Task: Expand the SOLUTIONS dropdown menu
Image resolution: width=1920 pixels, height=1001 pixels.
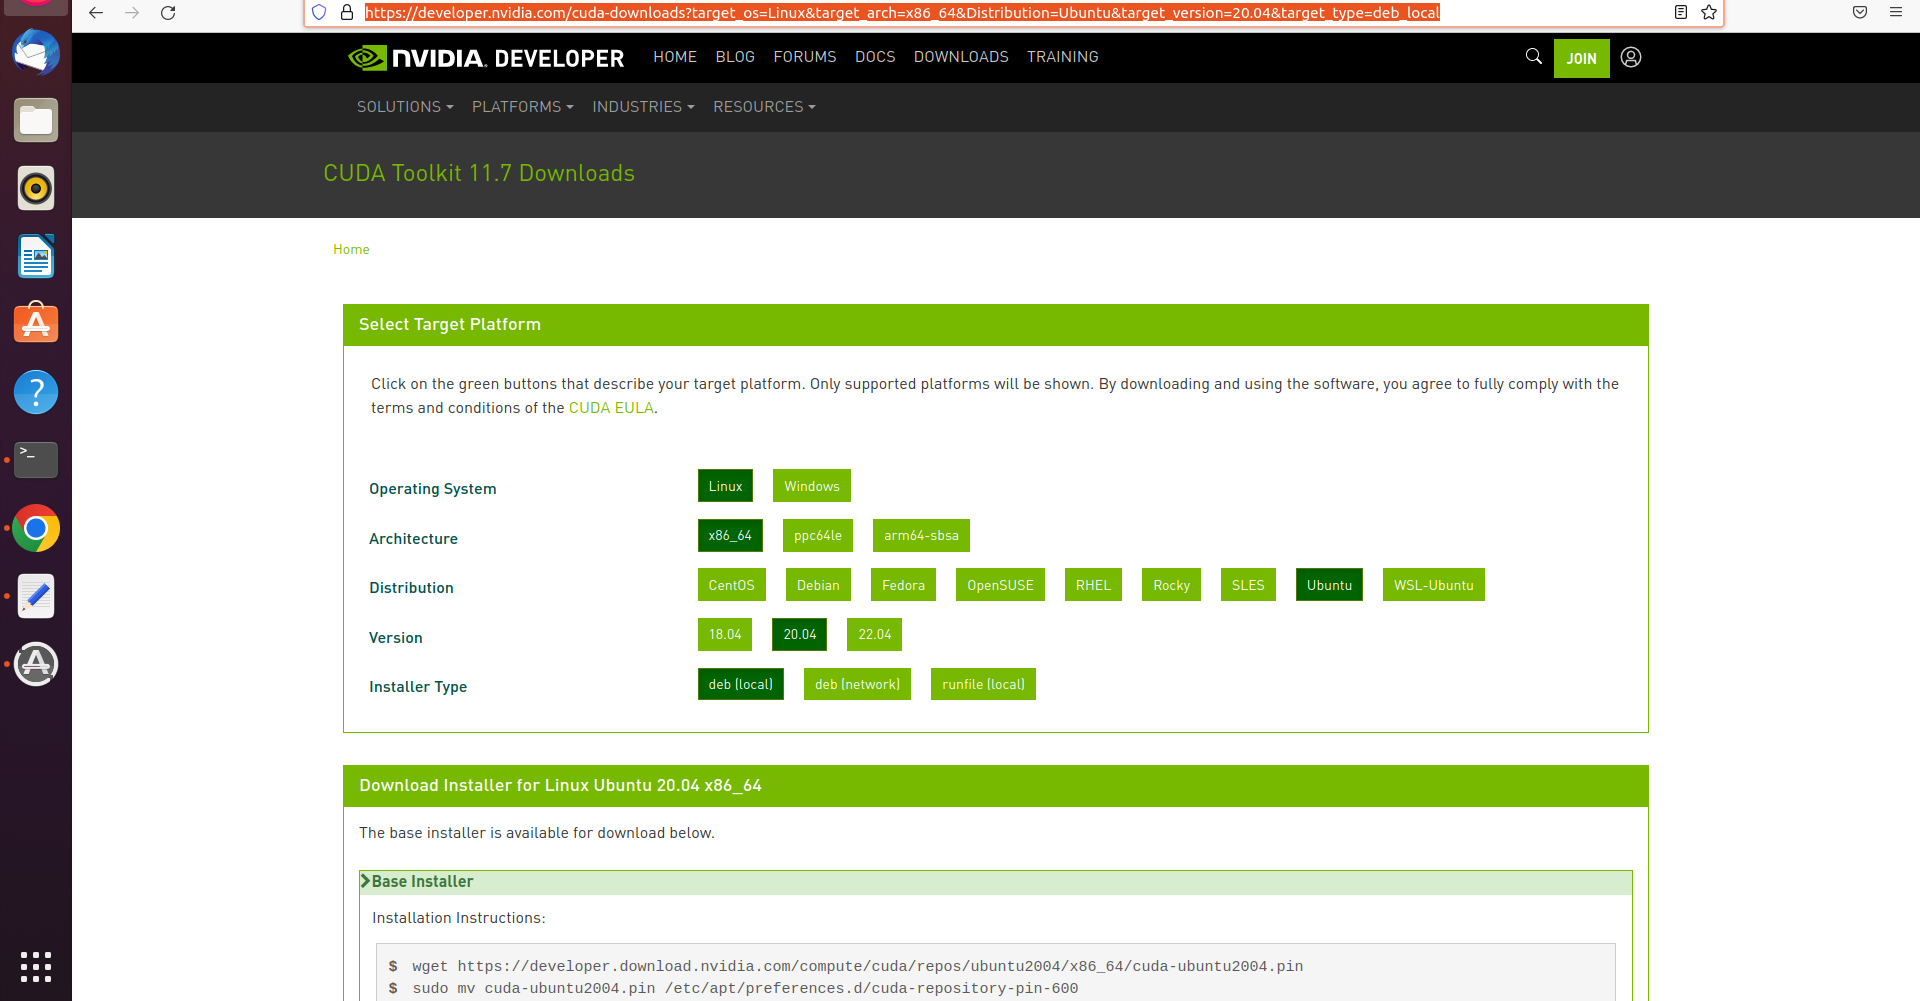Action: click(405, 107)
